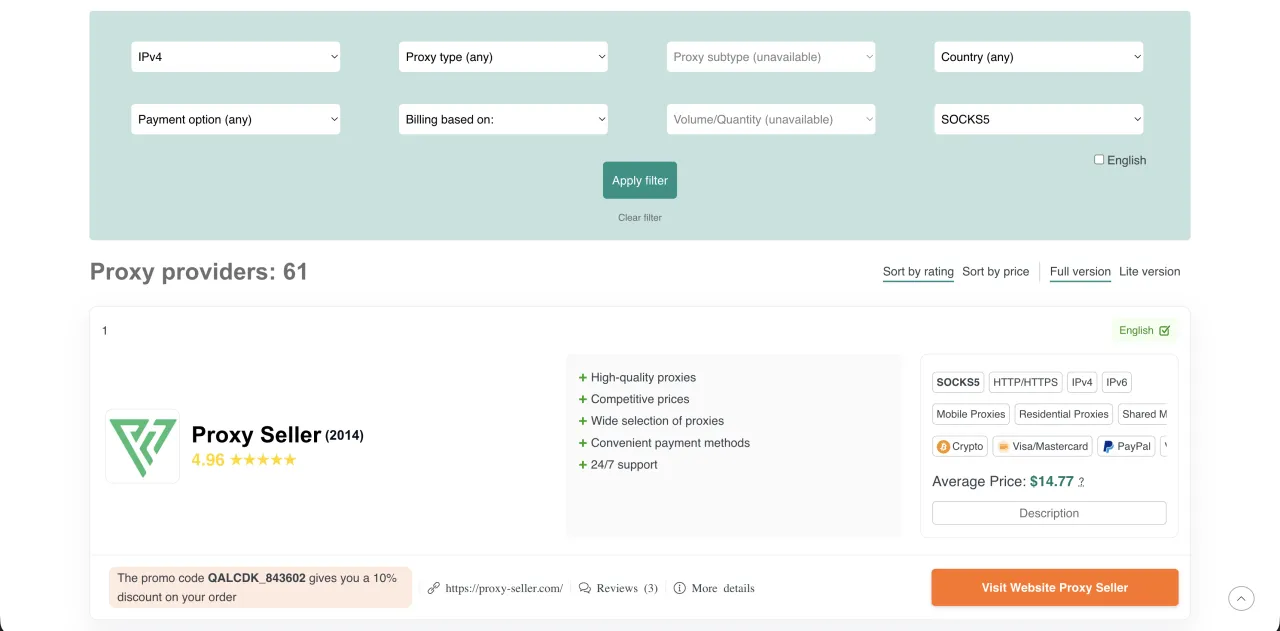Click the Residential Proxies tag
This screenshot has width=1280, height=631.
1064,414
